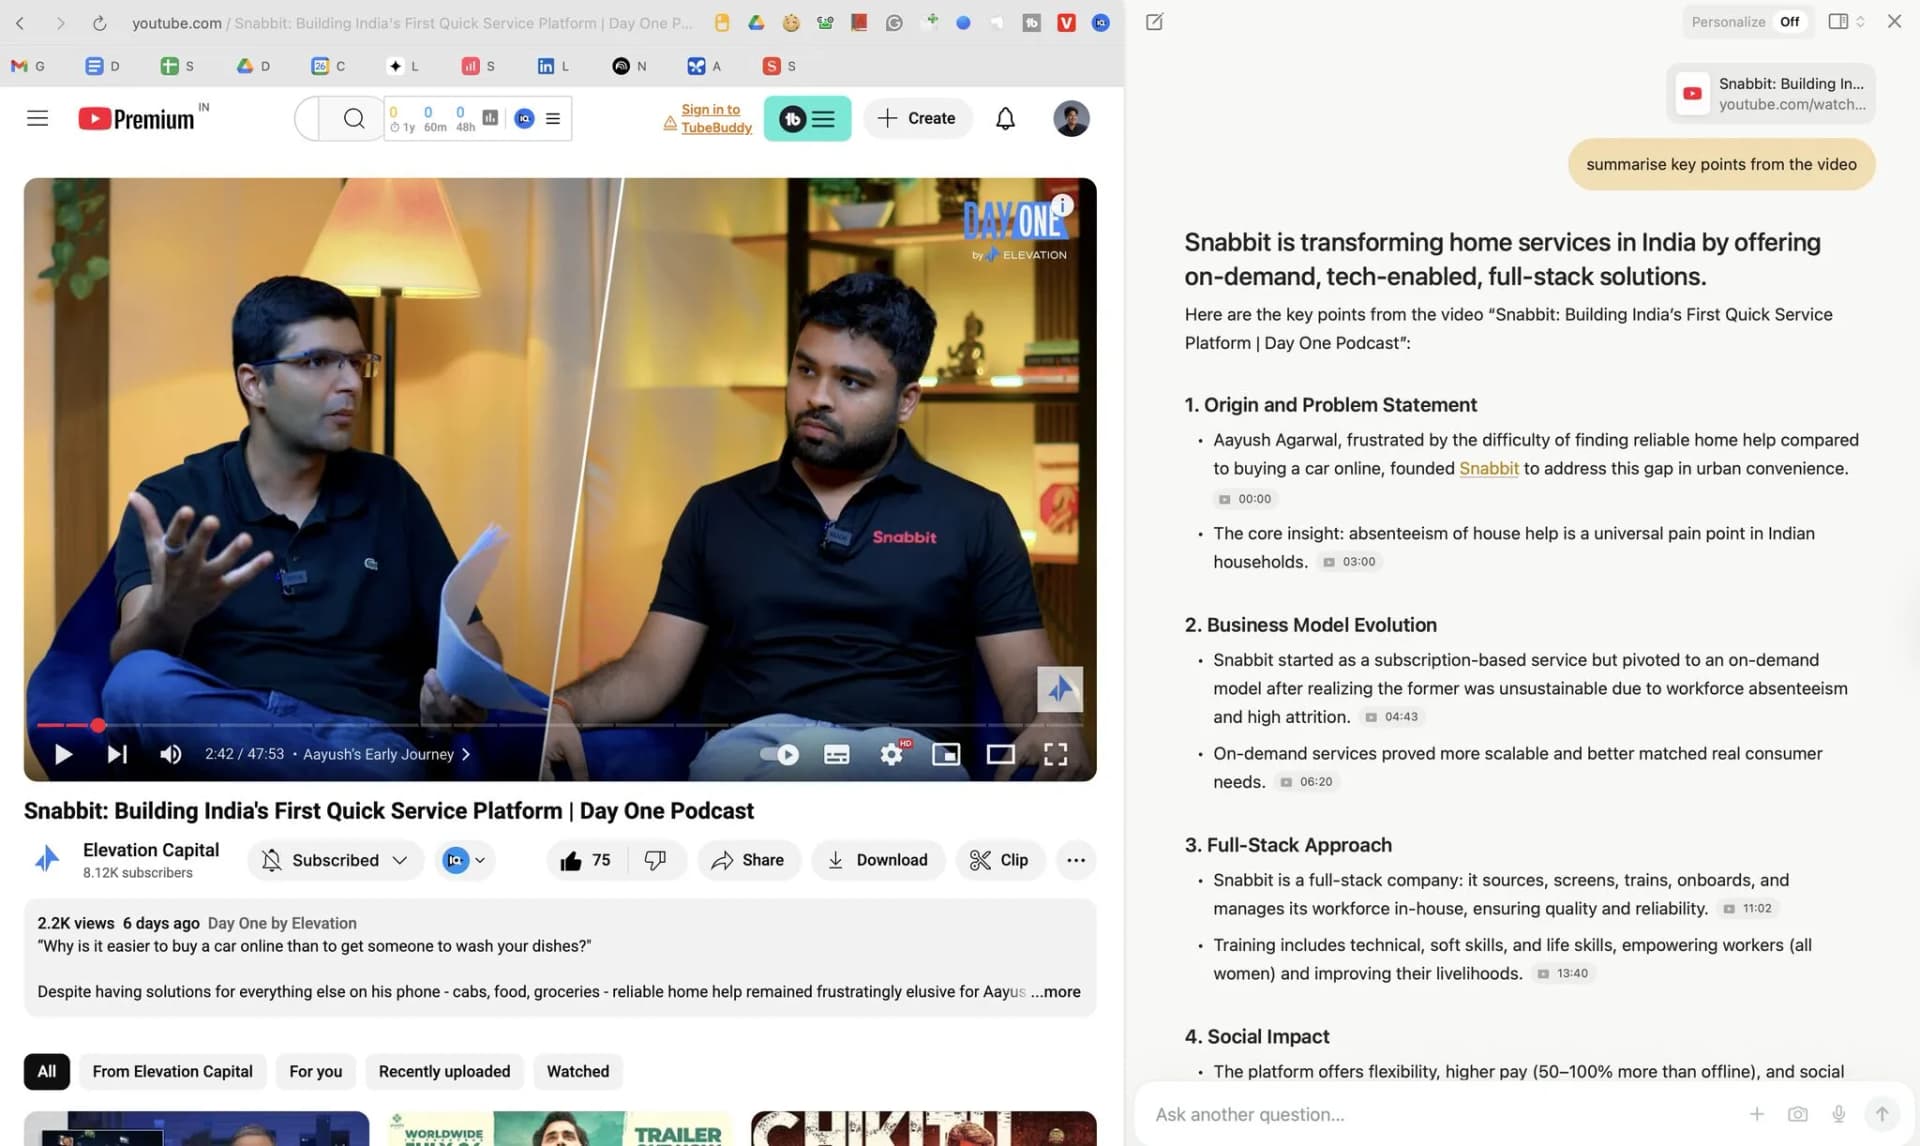Viewport: 1920px width, 1146px height.
Task: Open Elevation Capital channel avatar
Action: [x=47, y=859]
